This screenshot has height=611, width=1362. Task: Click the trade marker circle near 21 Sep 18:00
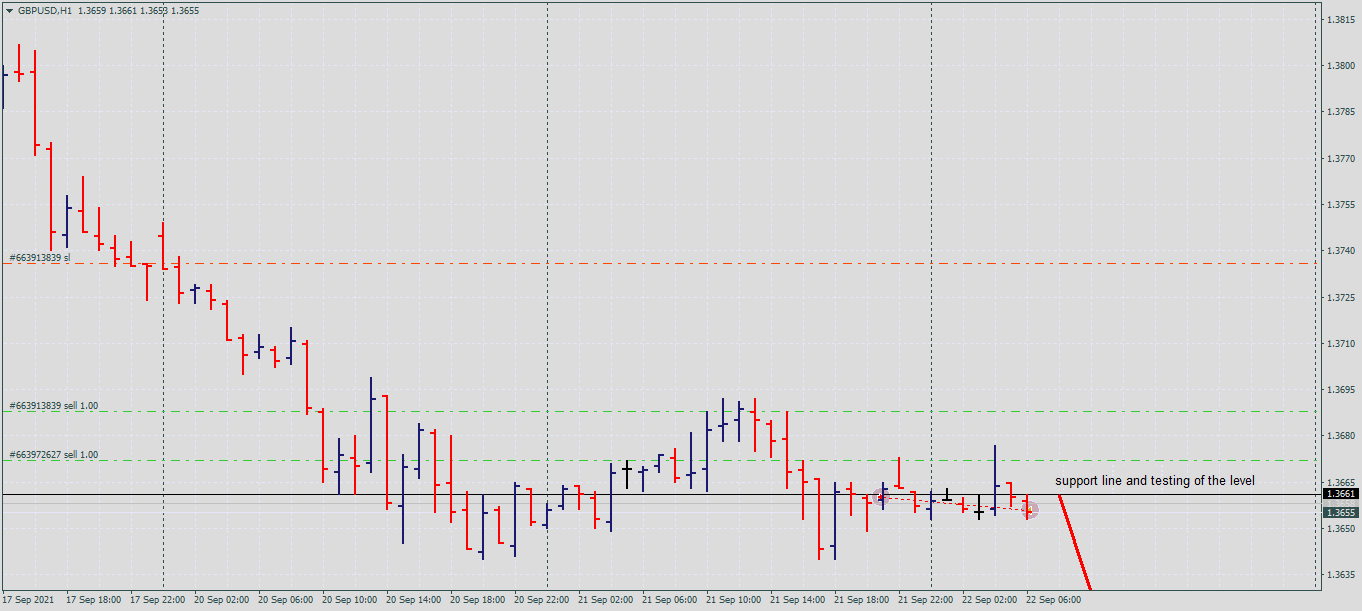(x=881, y=496)
